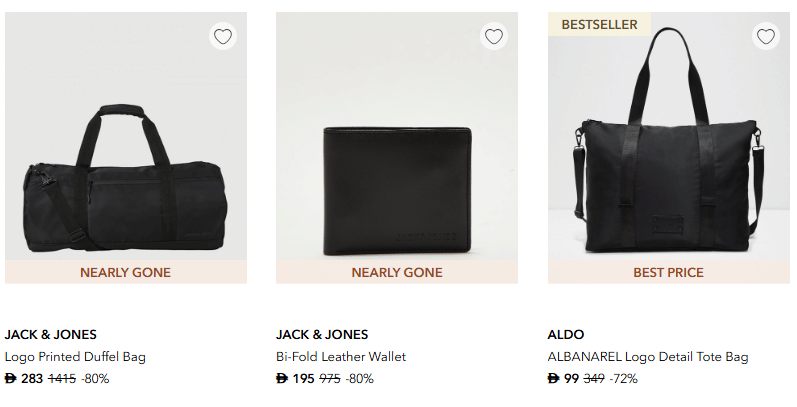The image size is (797, 407).
Task: Go to the ALDO brand link
Action: tap(566, 334)
